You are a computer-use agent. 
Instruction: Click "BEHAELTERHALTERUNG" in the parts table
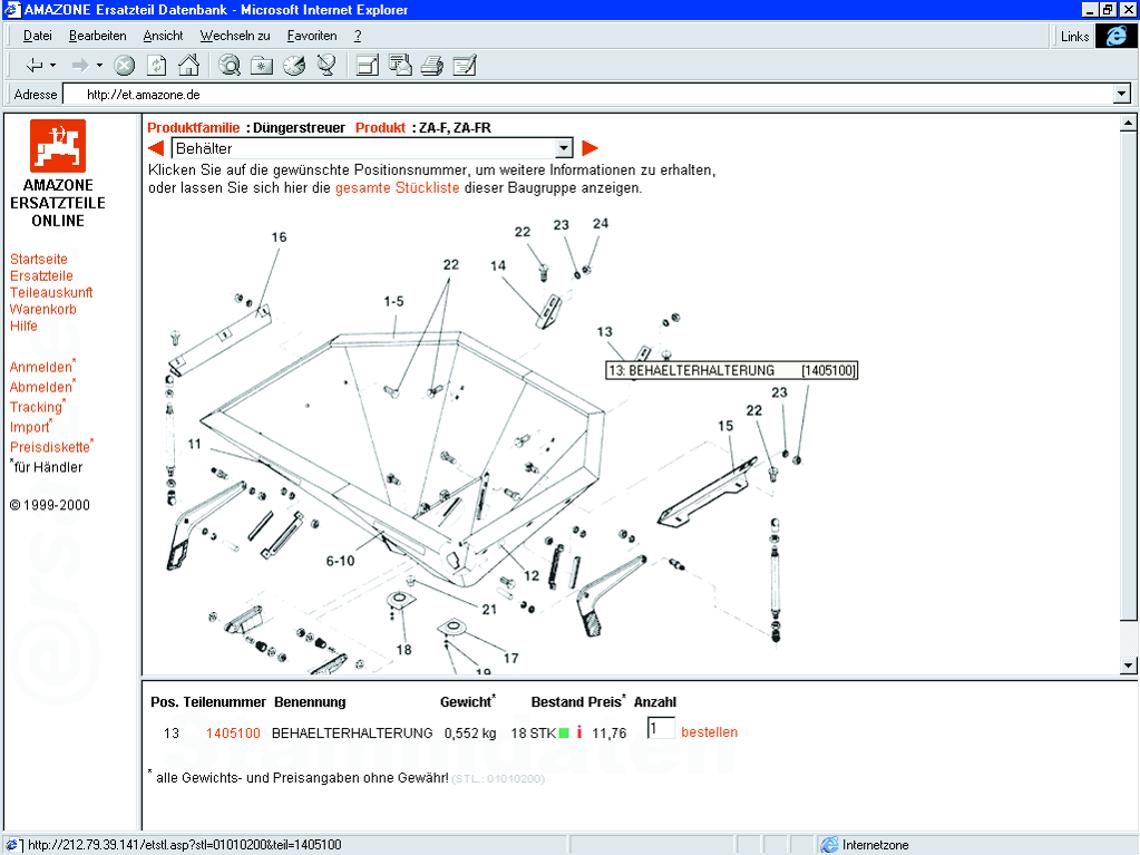pos(352,733)
